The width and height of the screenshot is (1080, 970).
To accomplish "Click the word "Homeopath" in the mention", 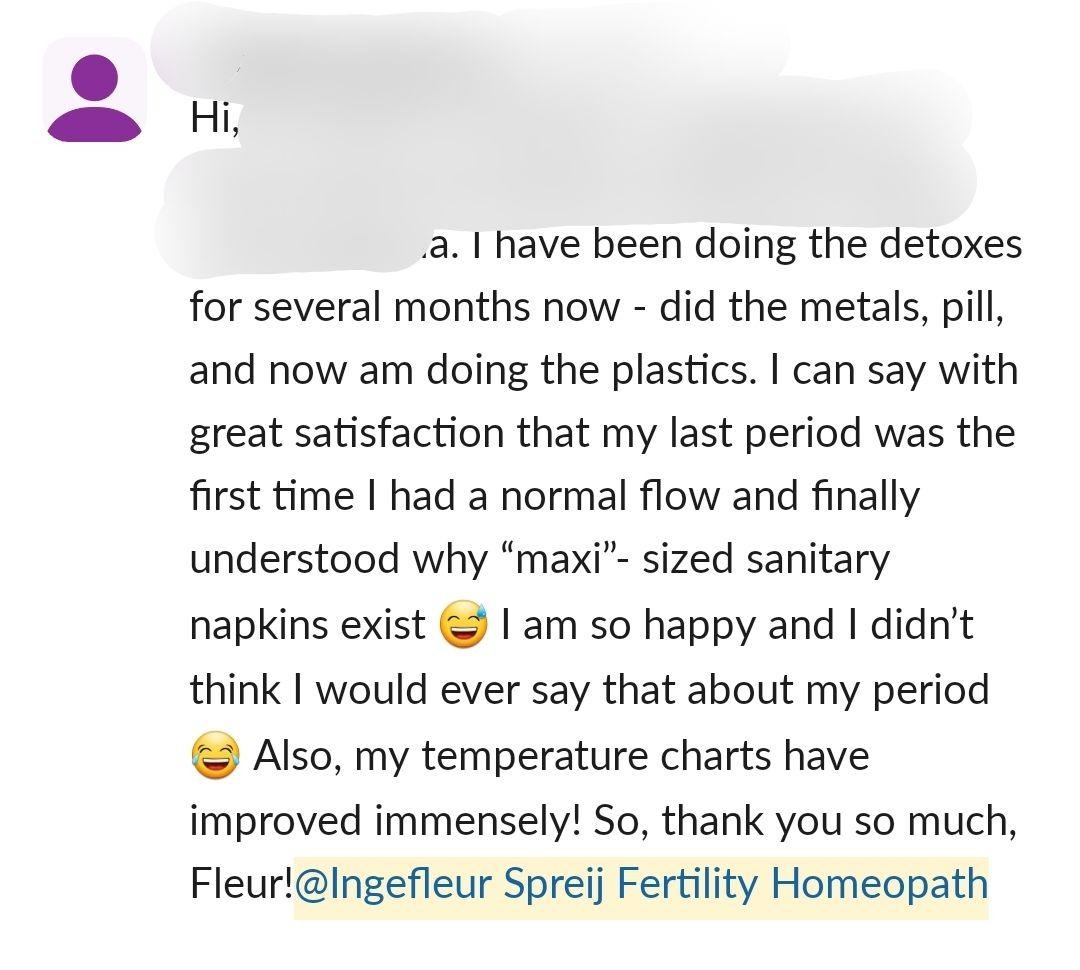I will coord(880,885).
